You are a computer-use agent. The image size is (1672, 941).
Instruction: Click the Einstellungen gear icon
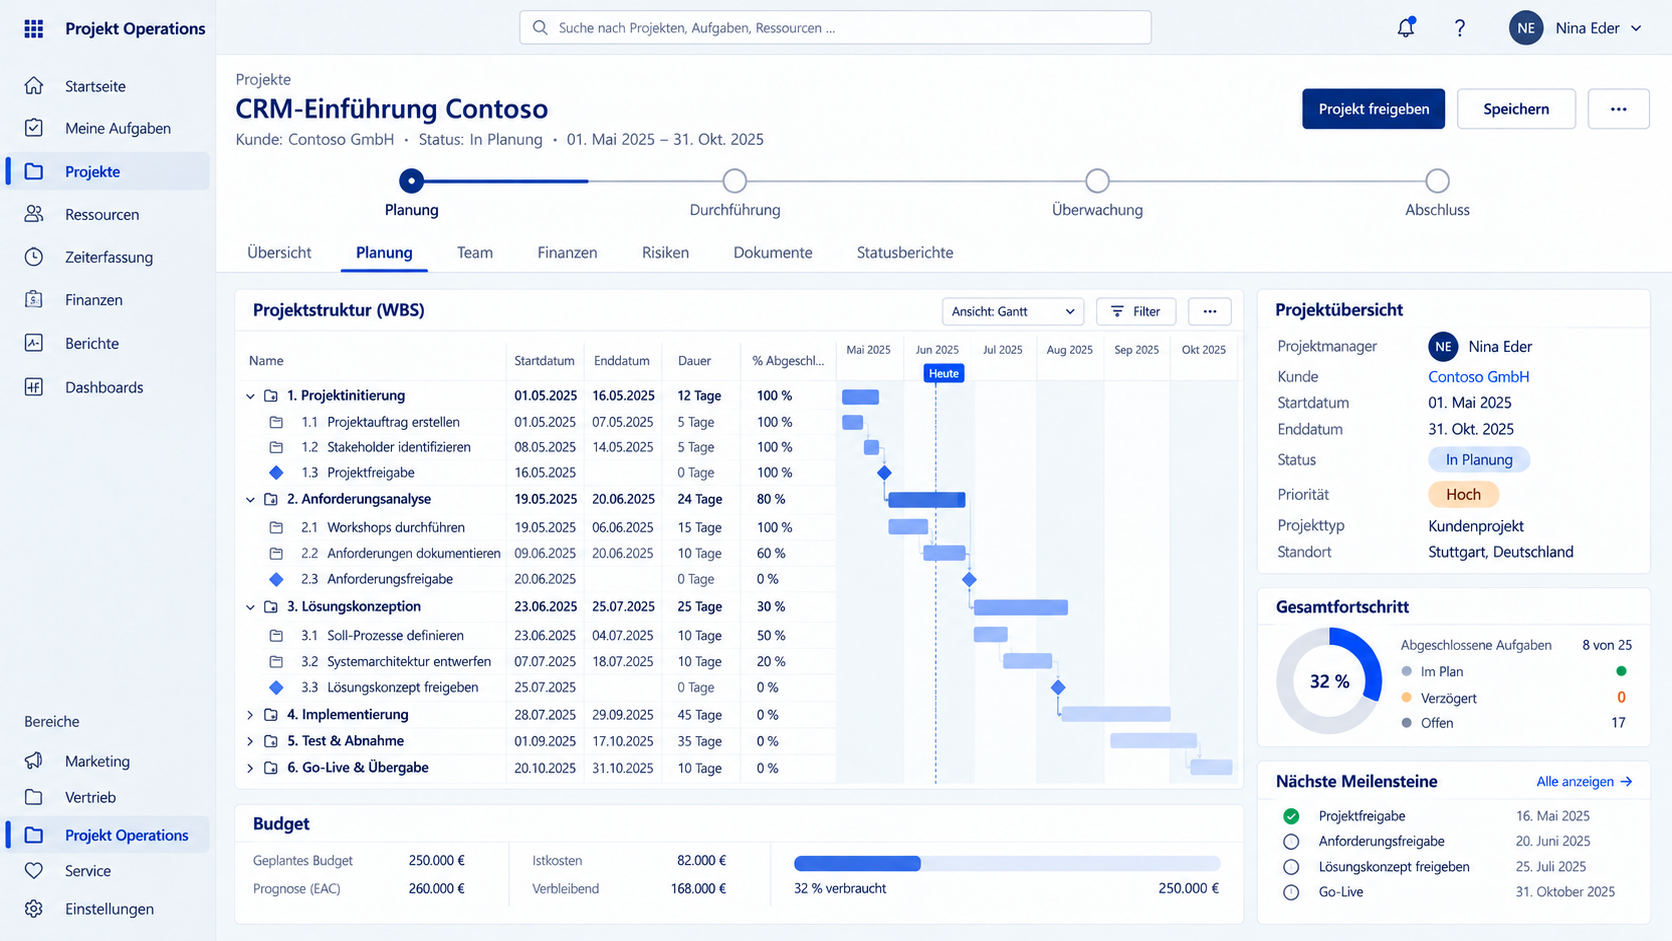(34, 909)
